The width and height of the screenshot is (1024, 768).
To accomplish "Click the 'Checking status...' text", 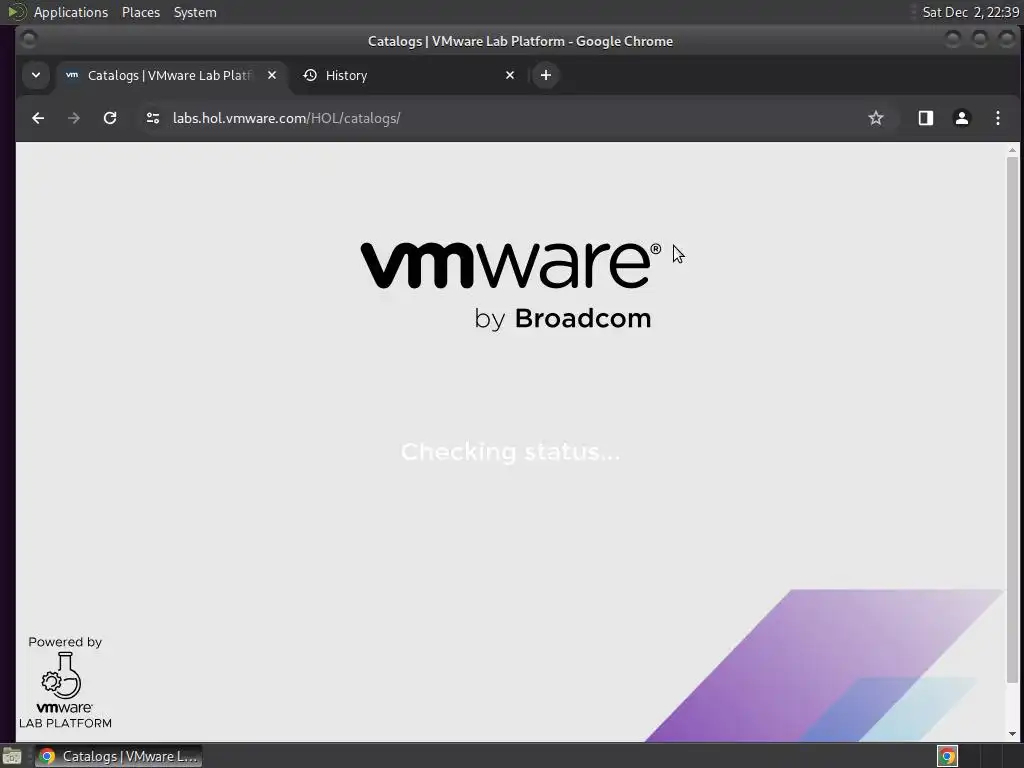I will click(511, 452).
